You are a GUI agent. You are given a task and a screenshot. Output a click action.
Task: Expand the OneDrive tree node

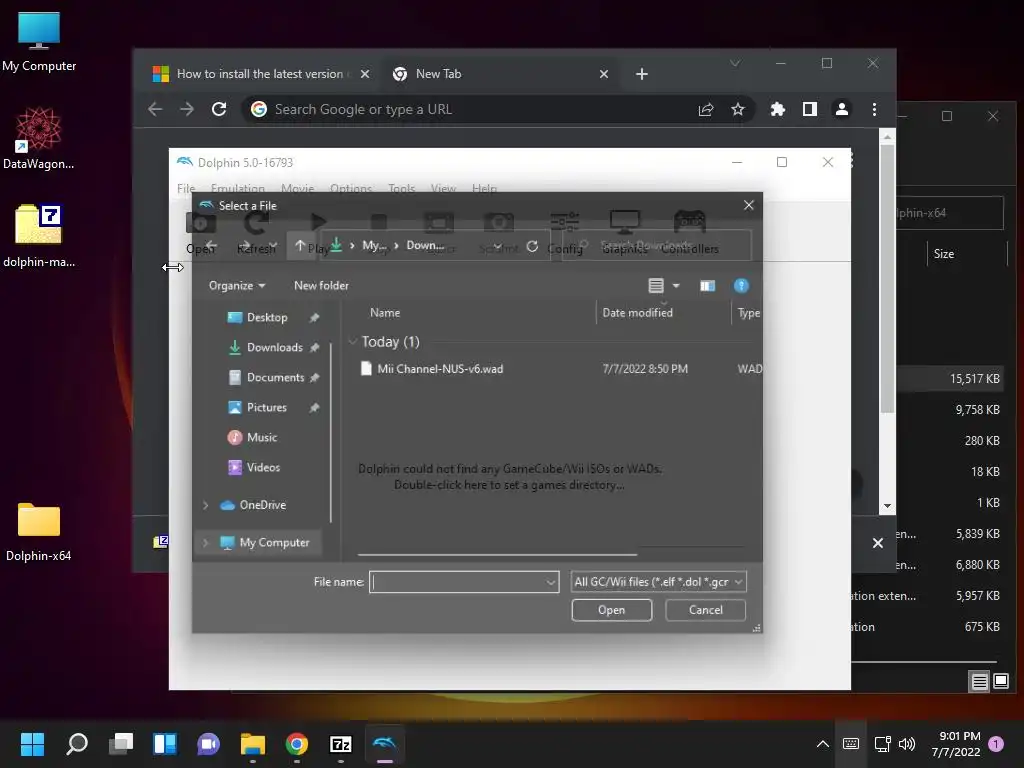point(206,505)
